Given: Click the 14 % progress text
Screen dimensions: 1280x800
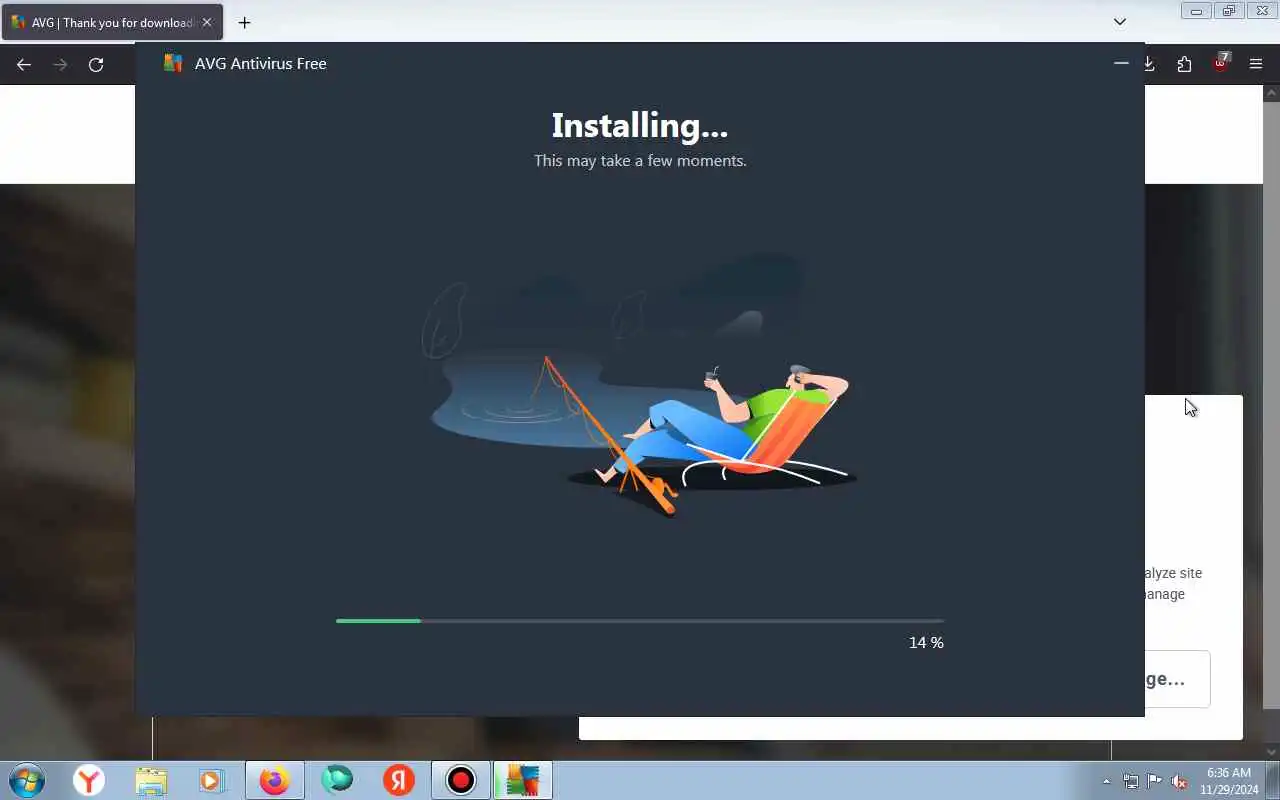Looking at the screenshot, I should (x=926, y=643).
